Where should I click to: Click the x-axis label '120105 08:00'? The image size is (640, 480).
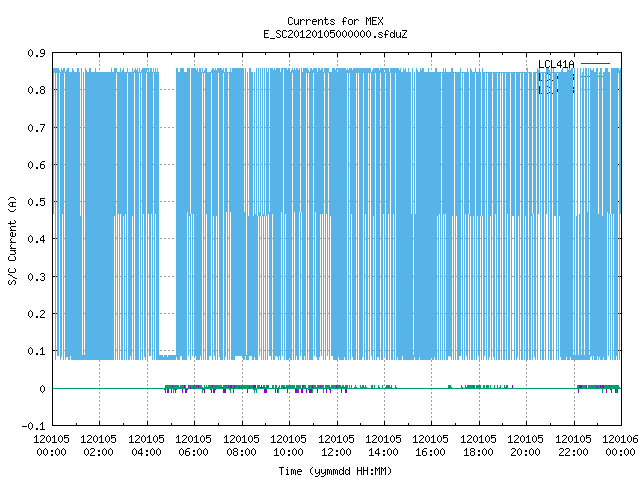(241, 446)
